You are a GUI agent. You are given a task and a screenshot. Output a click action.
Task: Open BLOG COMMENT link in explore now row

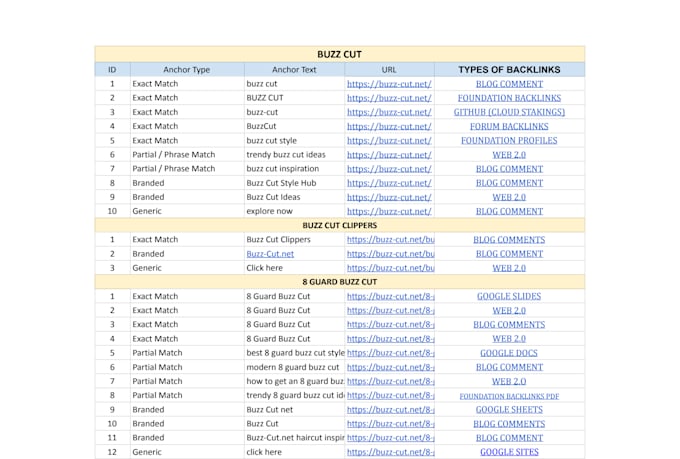509,211
